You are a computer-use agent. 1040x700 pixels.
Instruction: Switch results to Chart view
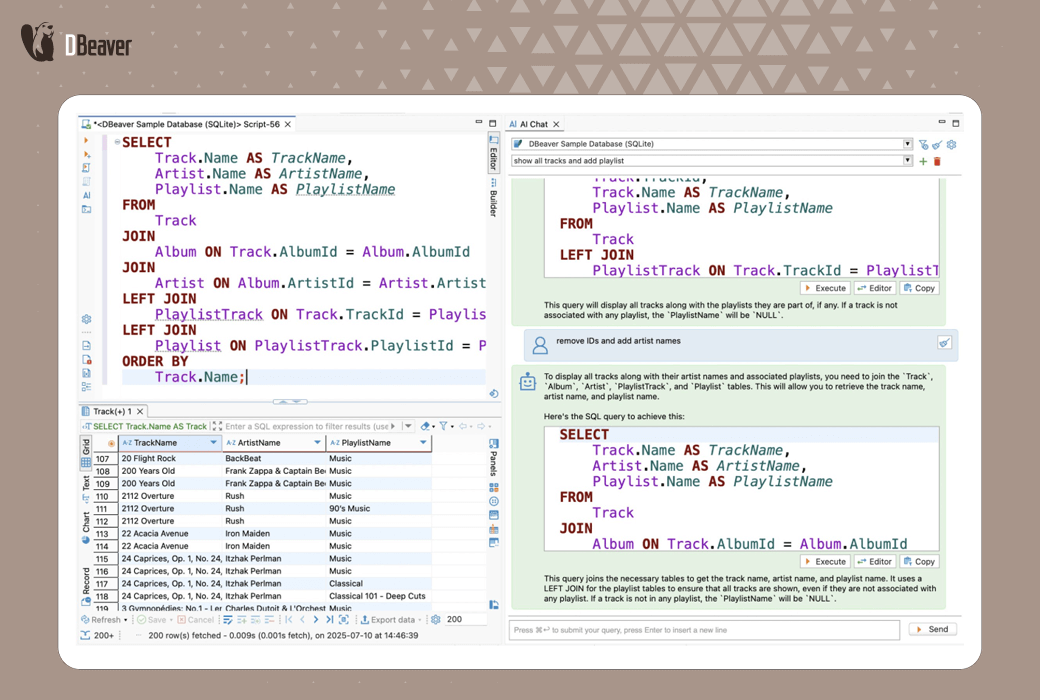point(86,522)
